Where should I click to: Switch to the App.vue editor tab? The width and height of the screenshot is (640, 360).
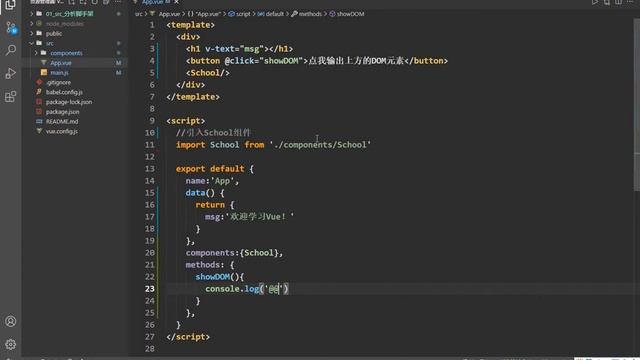(x=152, y=2)
